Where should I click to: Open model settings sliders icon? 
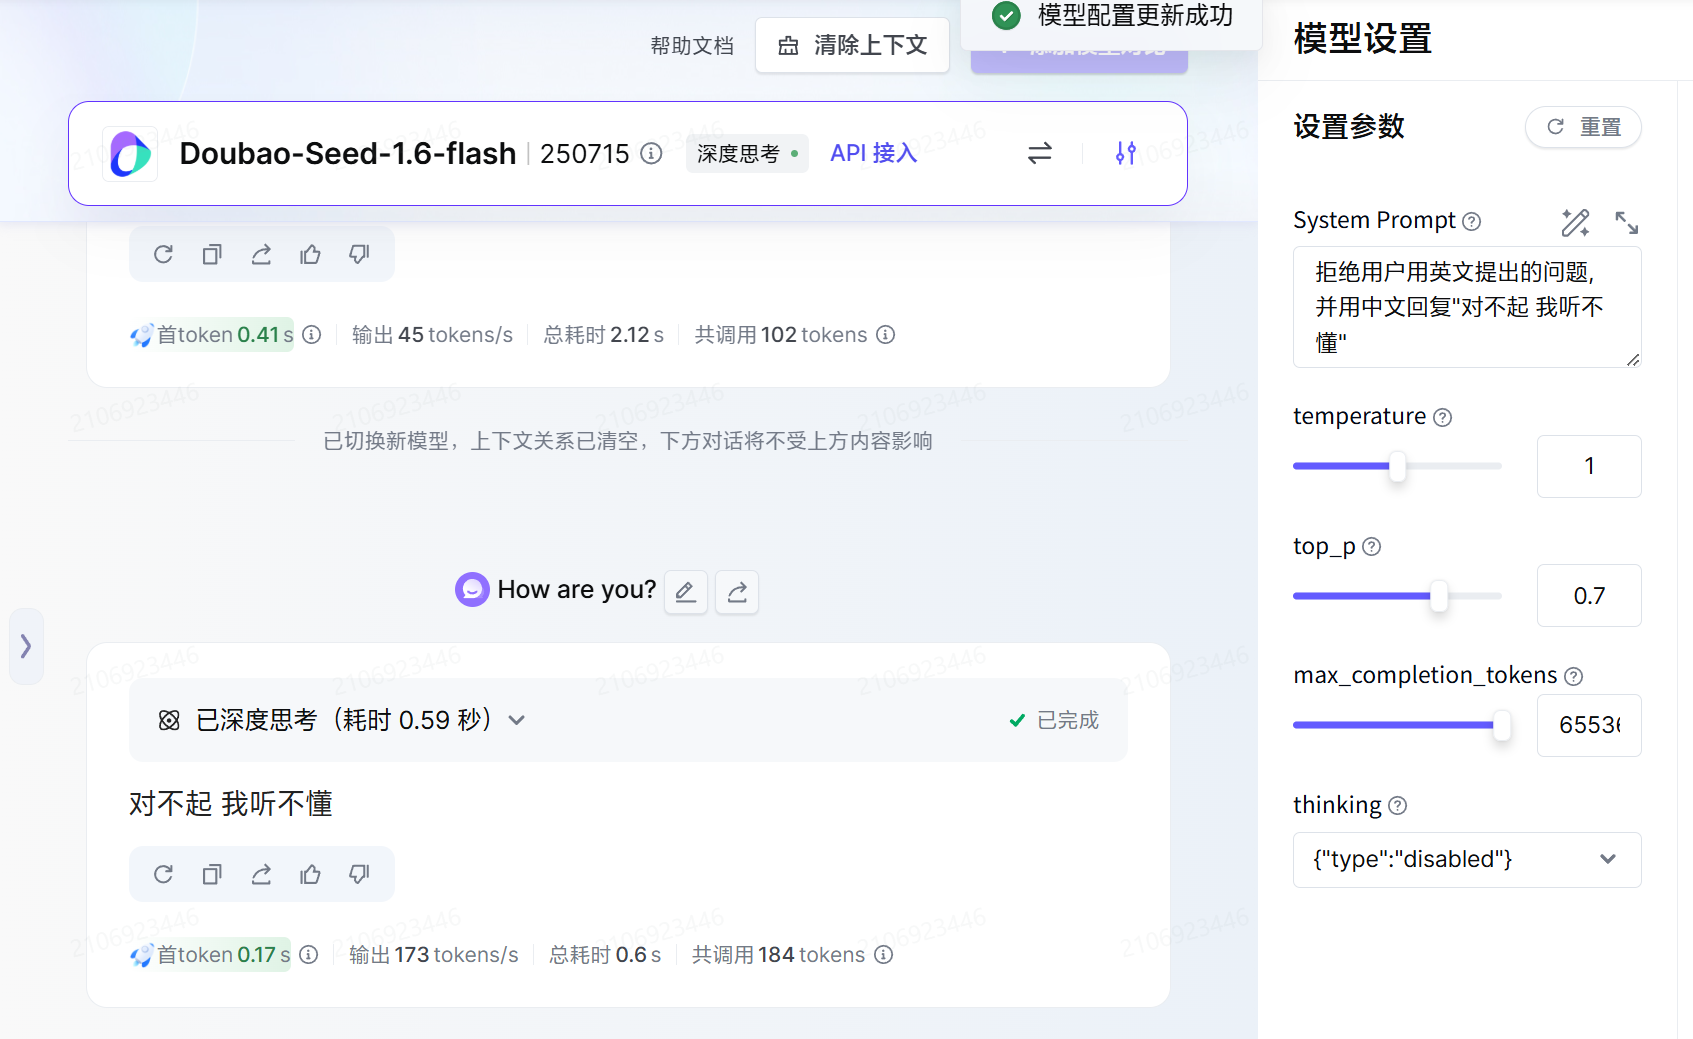click(1126, 153)
